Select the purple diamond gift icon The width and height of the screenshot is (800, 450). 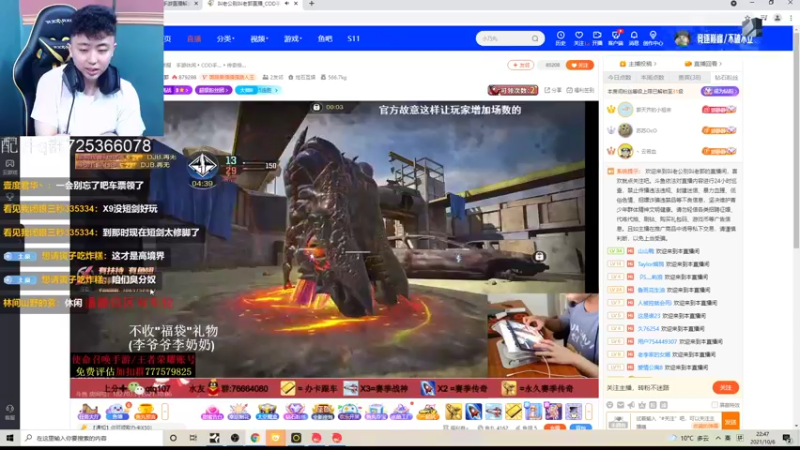(294, 411)
